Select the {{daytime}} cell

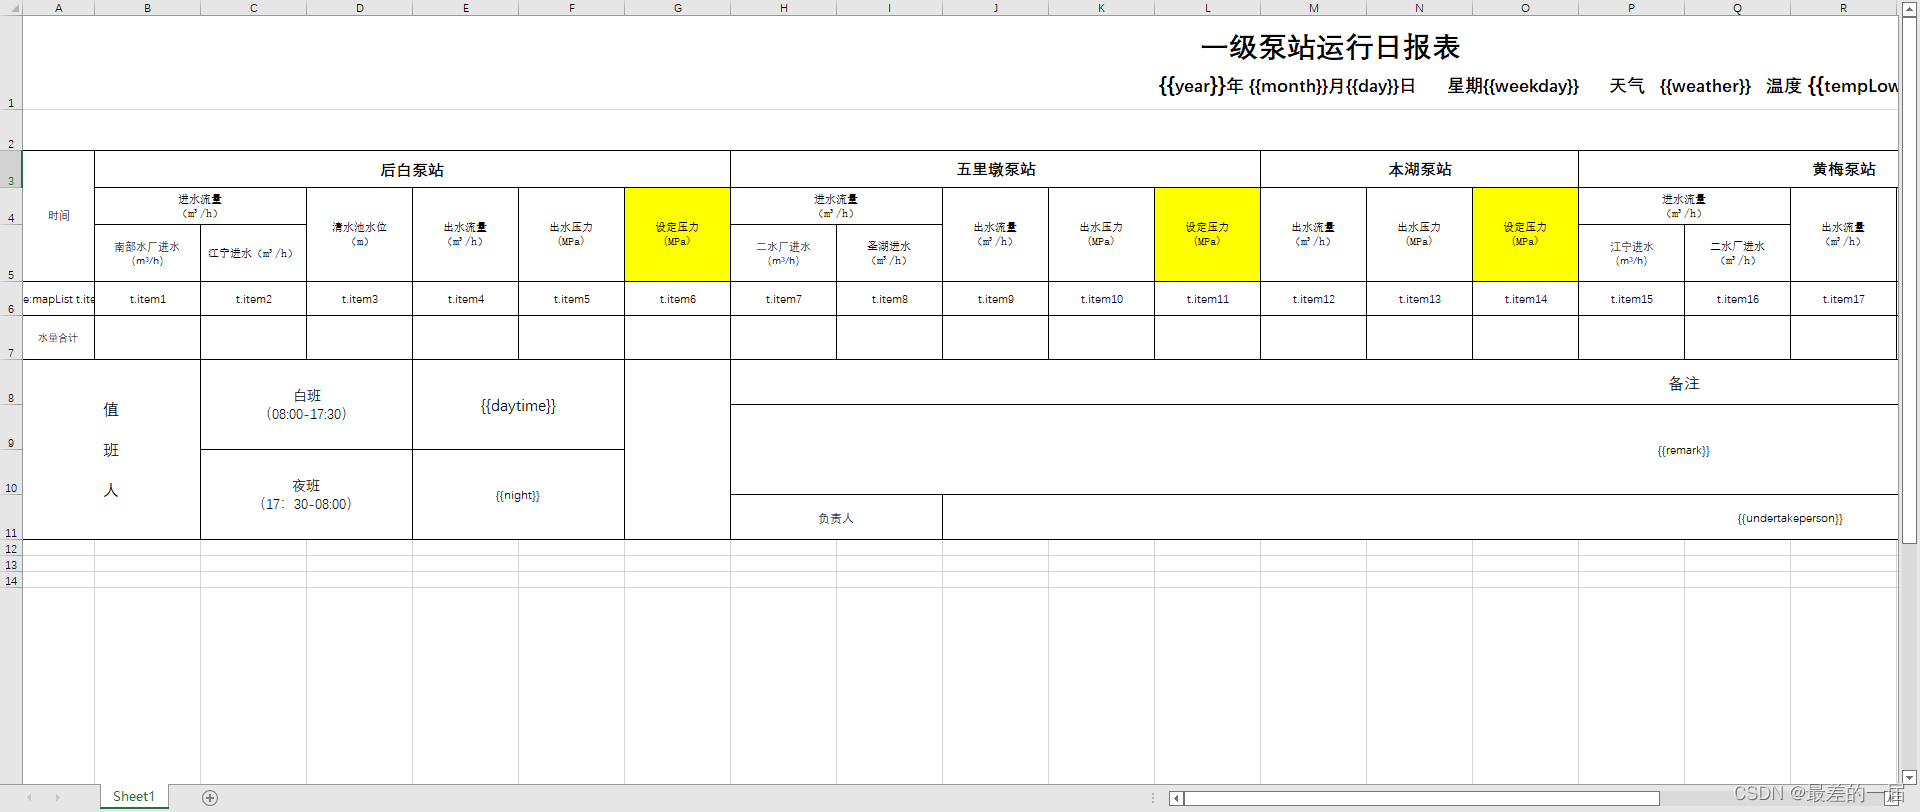tap(519, 405)
